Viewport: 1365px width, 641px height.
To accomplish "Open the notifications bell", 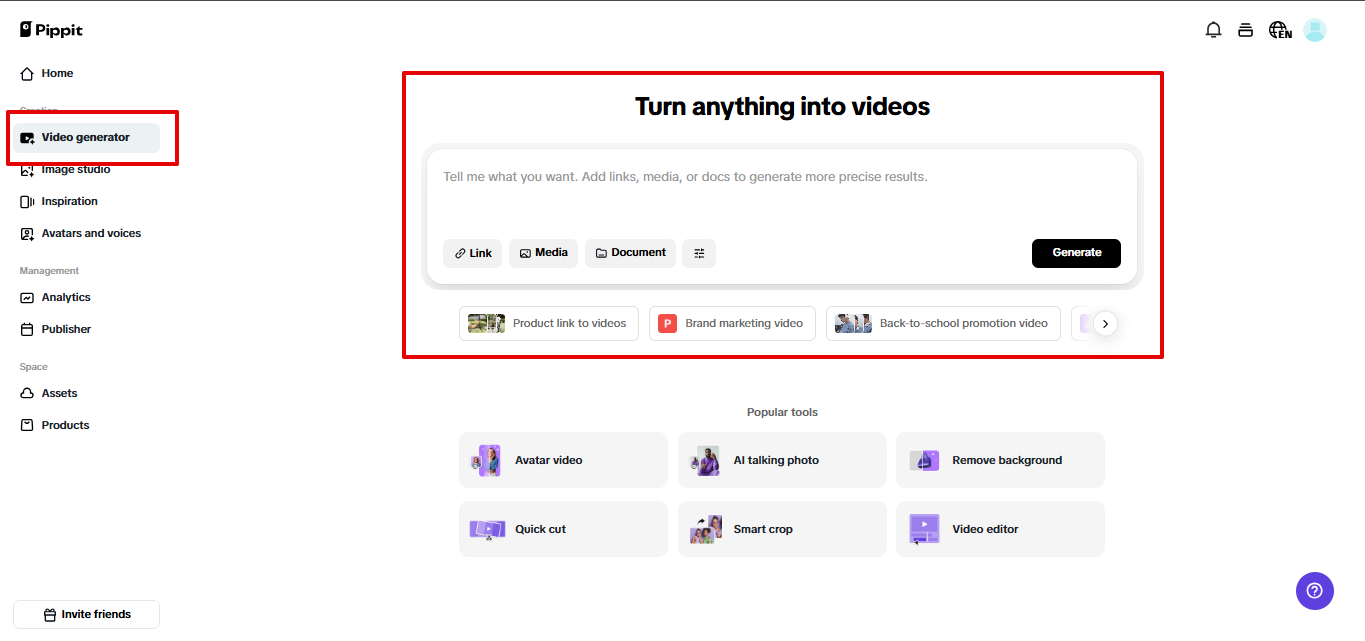I will coord(1213,30).
